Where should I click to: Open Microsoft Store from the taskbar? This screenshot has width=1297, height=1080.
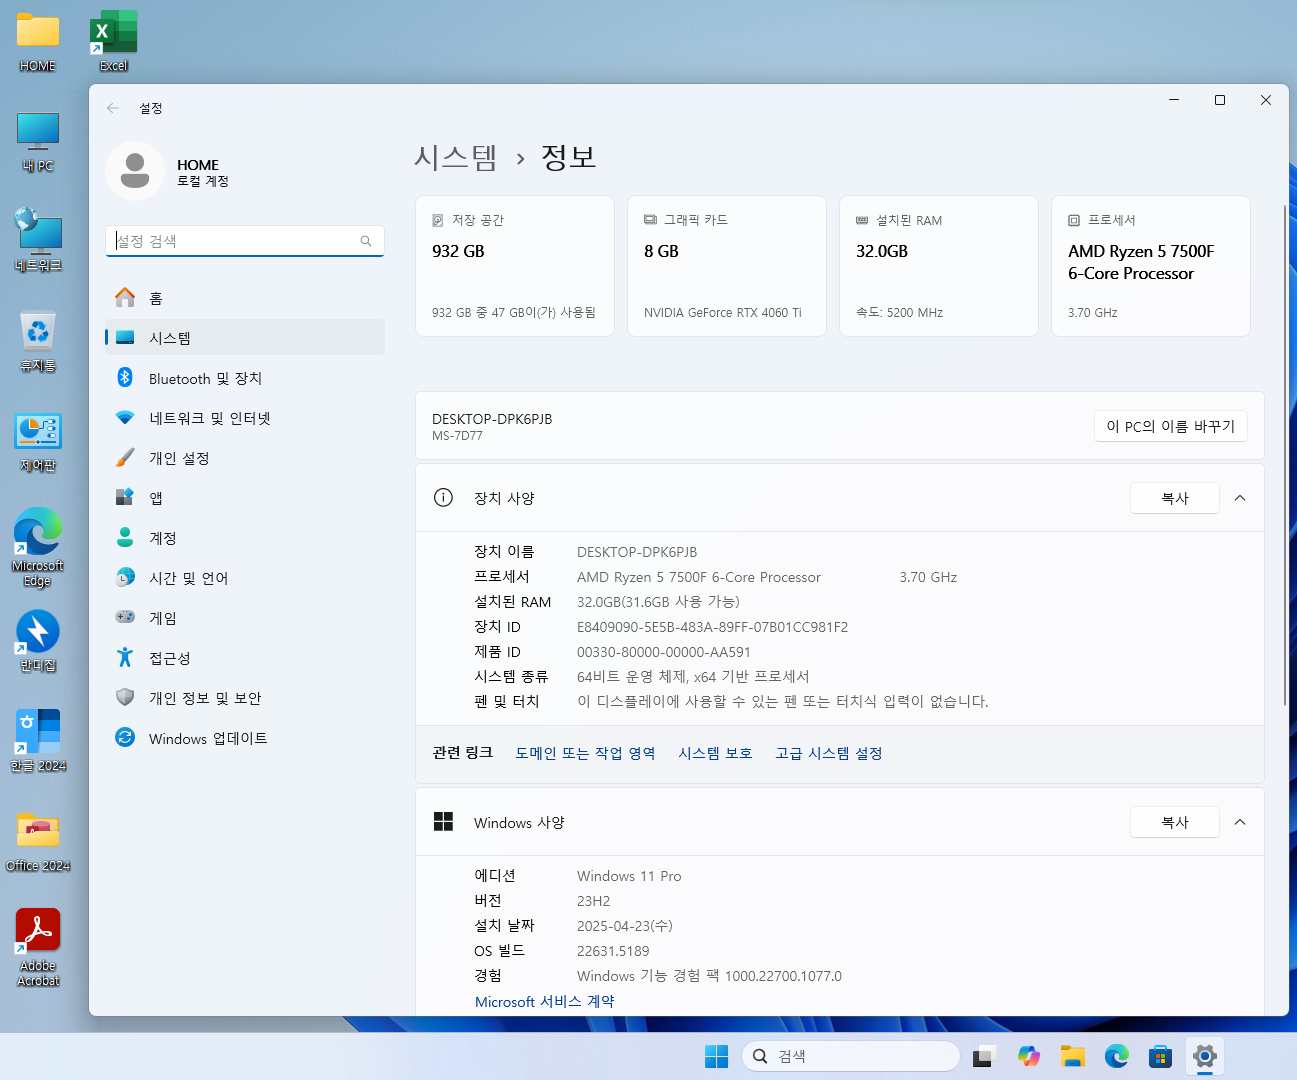(1161, 1056)
